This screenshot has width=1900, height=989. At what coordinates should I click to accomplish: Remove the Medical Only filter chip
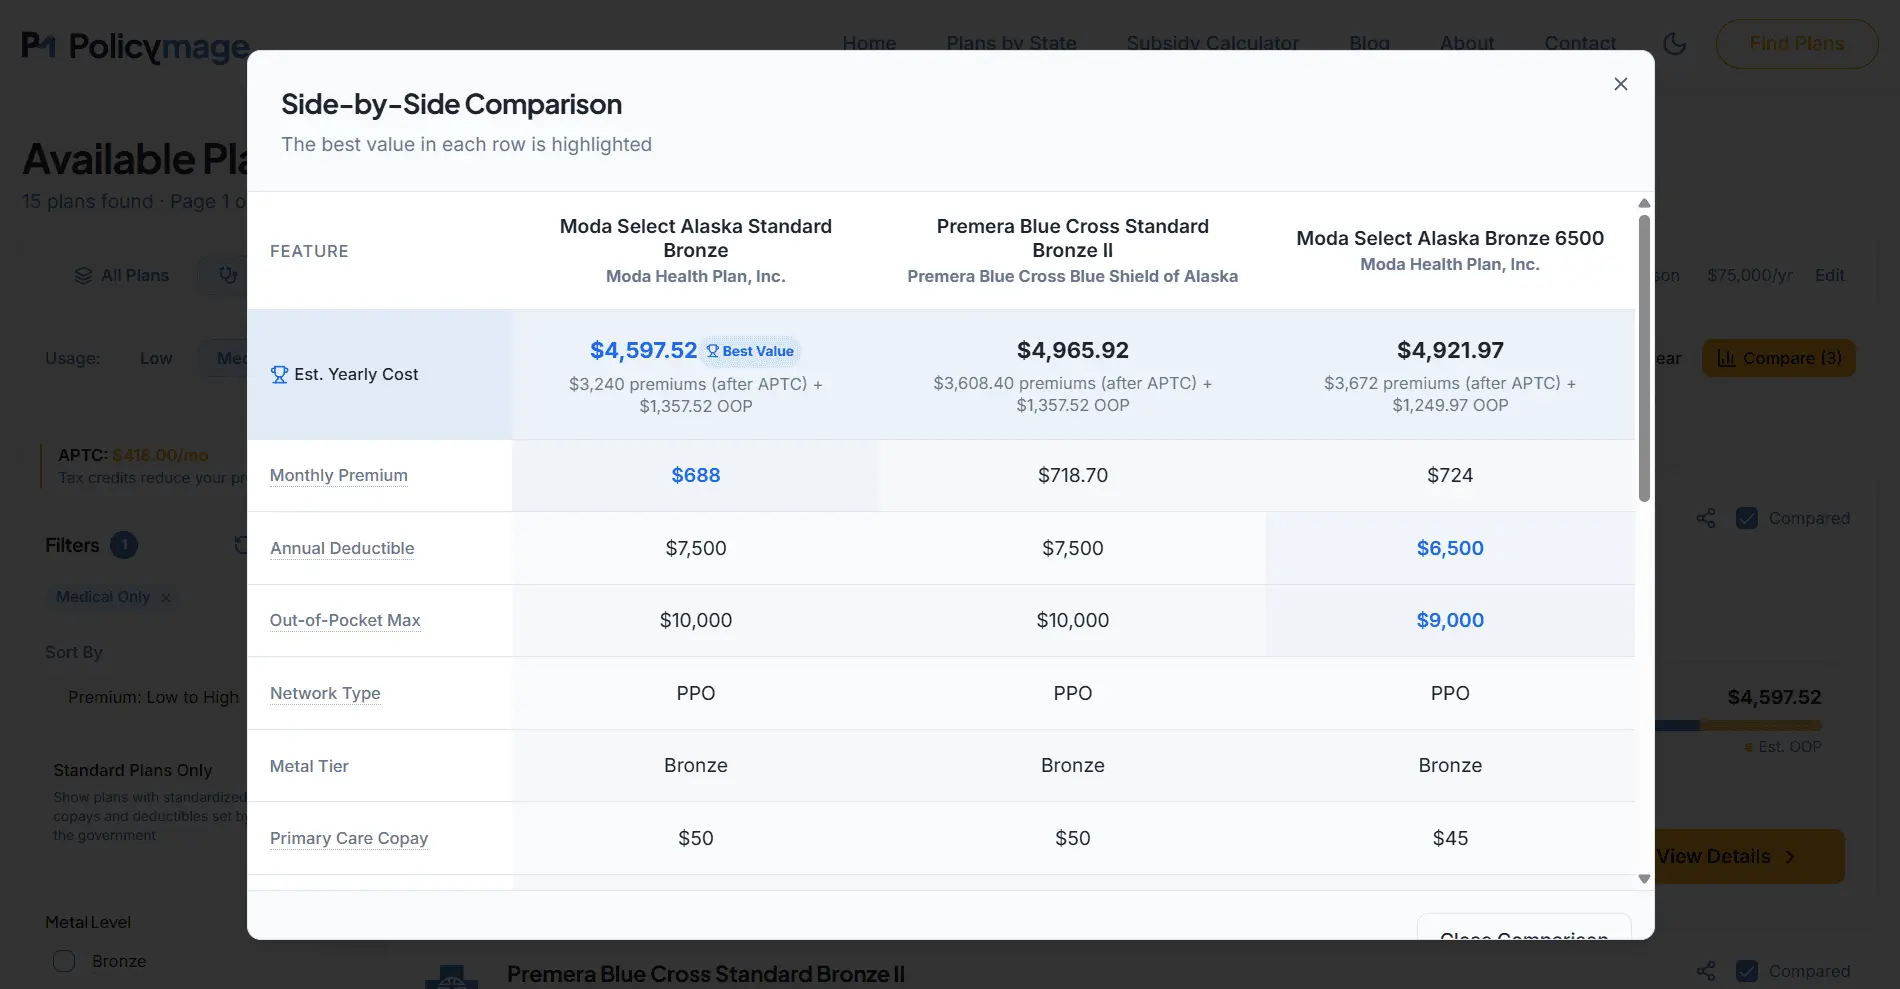click(x=166, y=597)
